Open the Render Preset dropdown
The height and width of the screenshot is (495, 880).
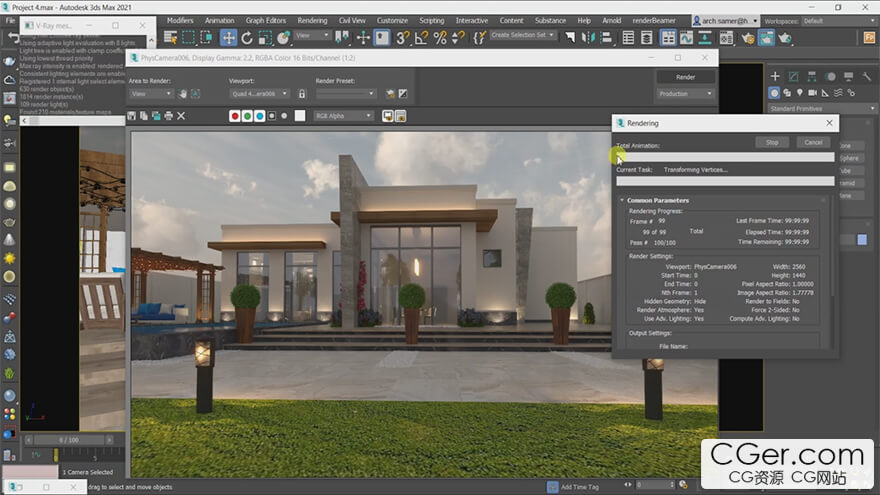[346, 94]
